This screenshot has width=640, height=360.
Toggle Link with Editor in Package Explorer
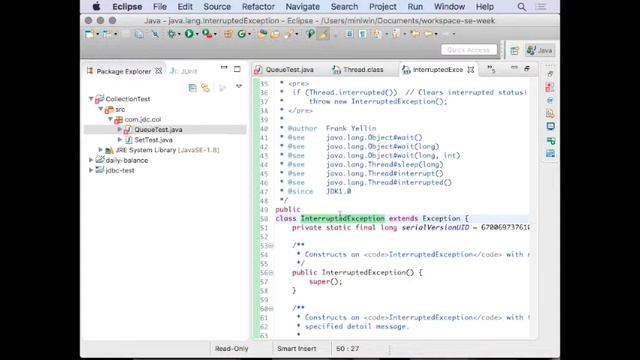(205, 88)
